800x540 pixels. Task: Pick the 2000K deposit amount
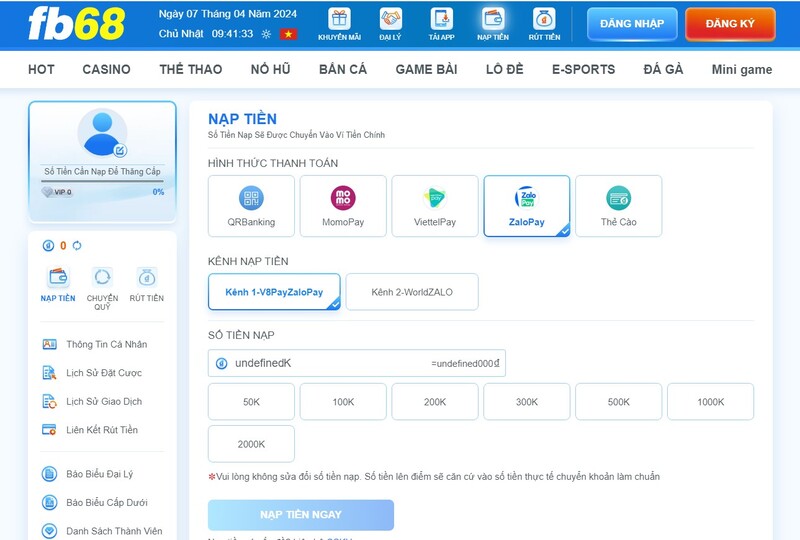point(252,444)
